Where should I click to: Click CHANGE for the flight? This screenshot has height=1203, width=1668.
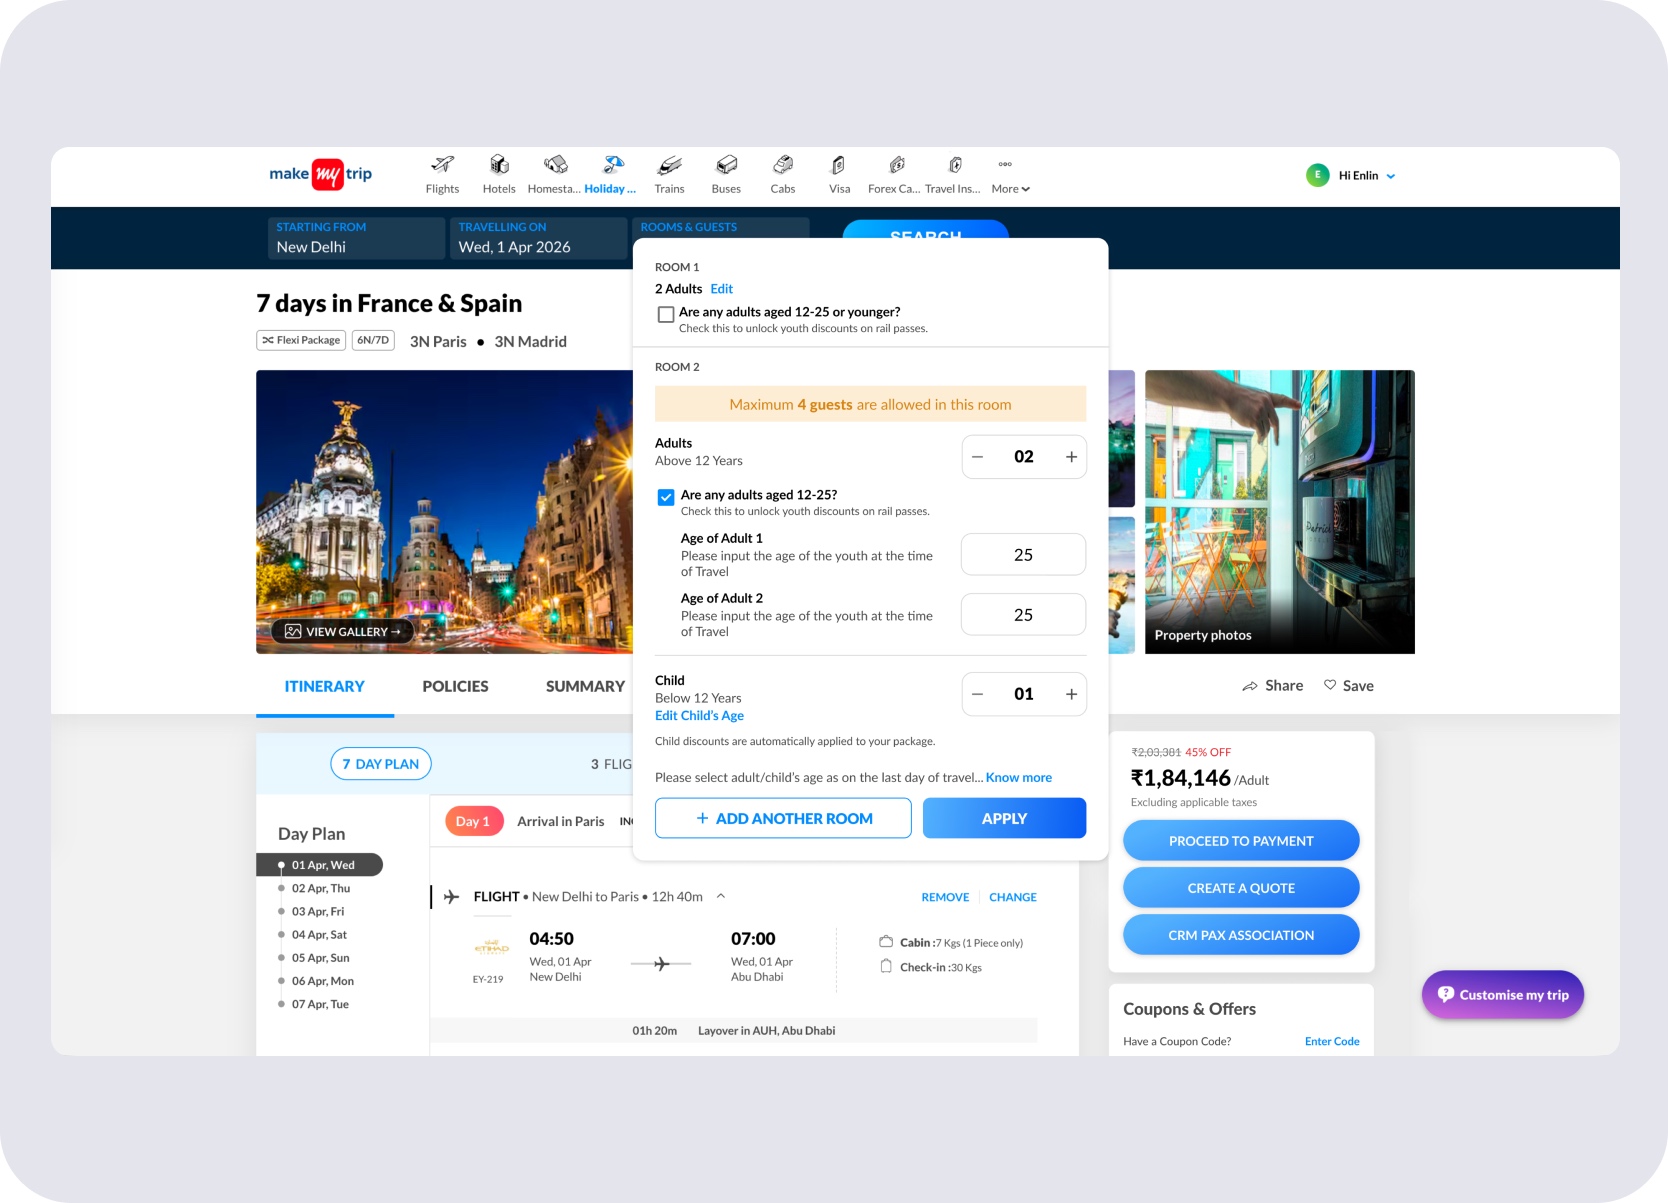[1013, 898]
